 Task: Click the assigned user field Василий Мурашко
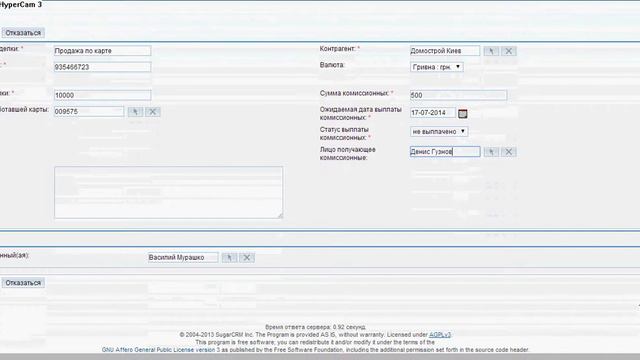click(183, 258)
